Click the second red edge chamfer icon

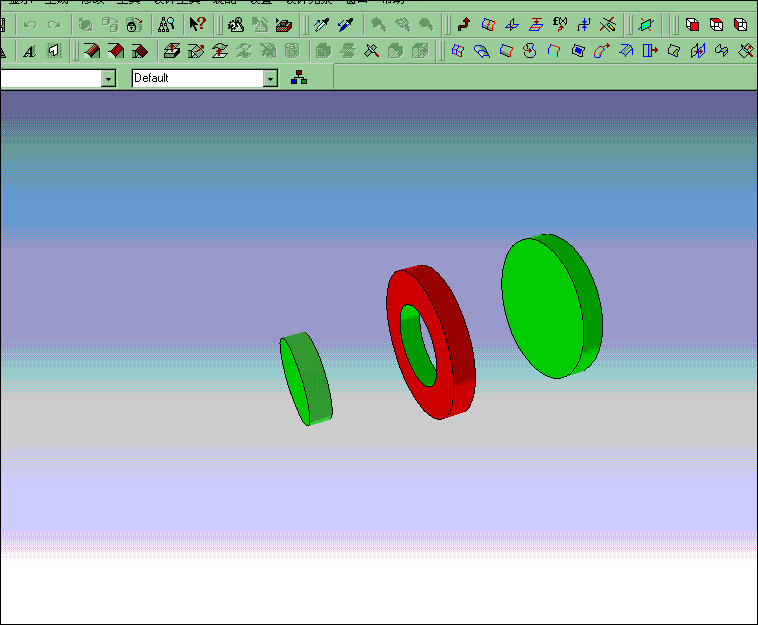tap(116, 51)
